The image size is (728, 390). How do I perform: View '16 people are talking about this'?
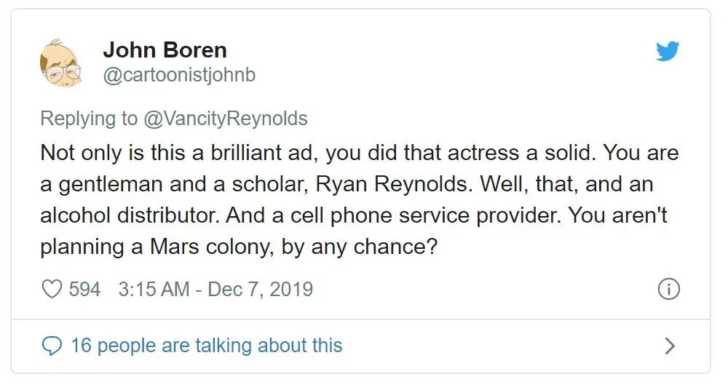pos(206,346)
